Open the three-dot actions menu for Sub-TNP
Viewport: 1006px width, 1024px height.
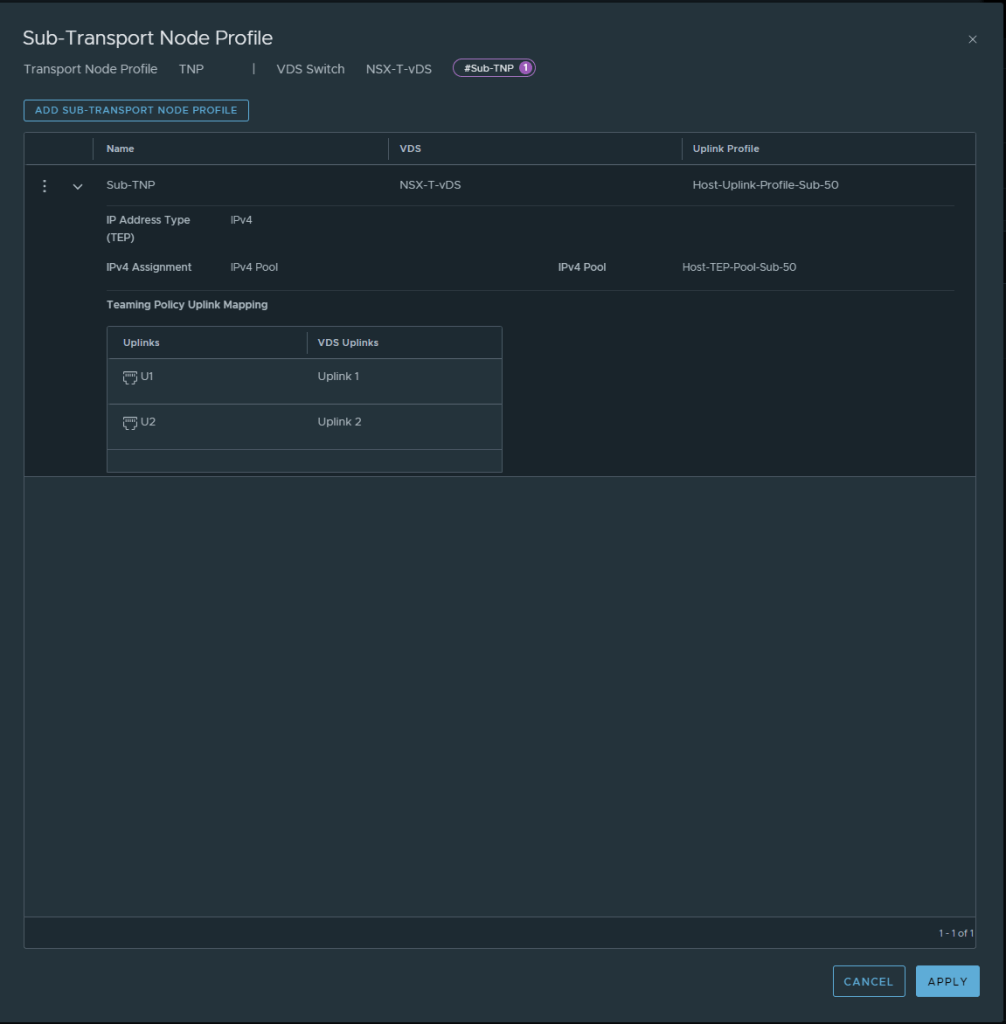(x=44, y=186)
